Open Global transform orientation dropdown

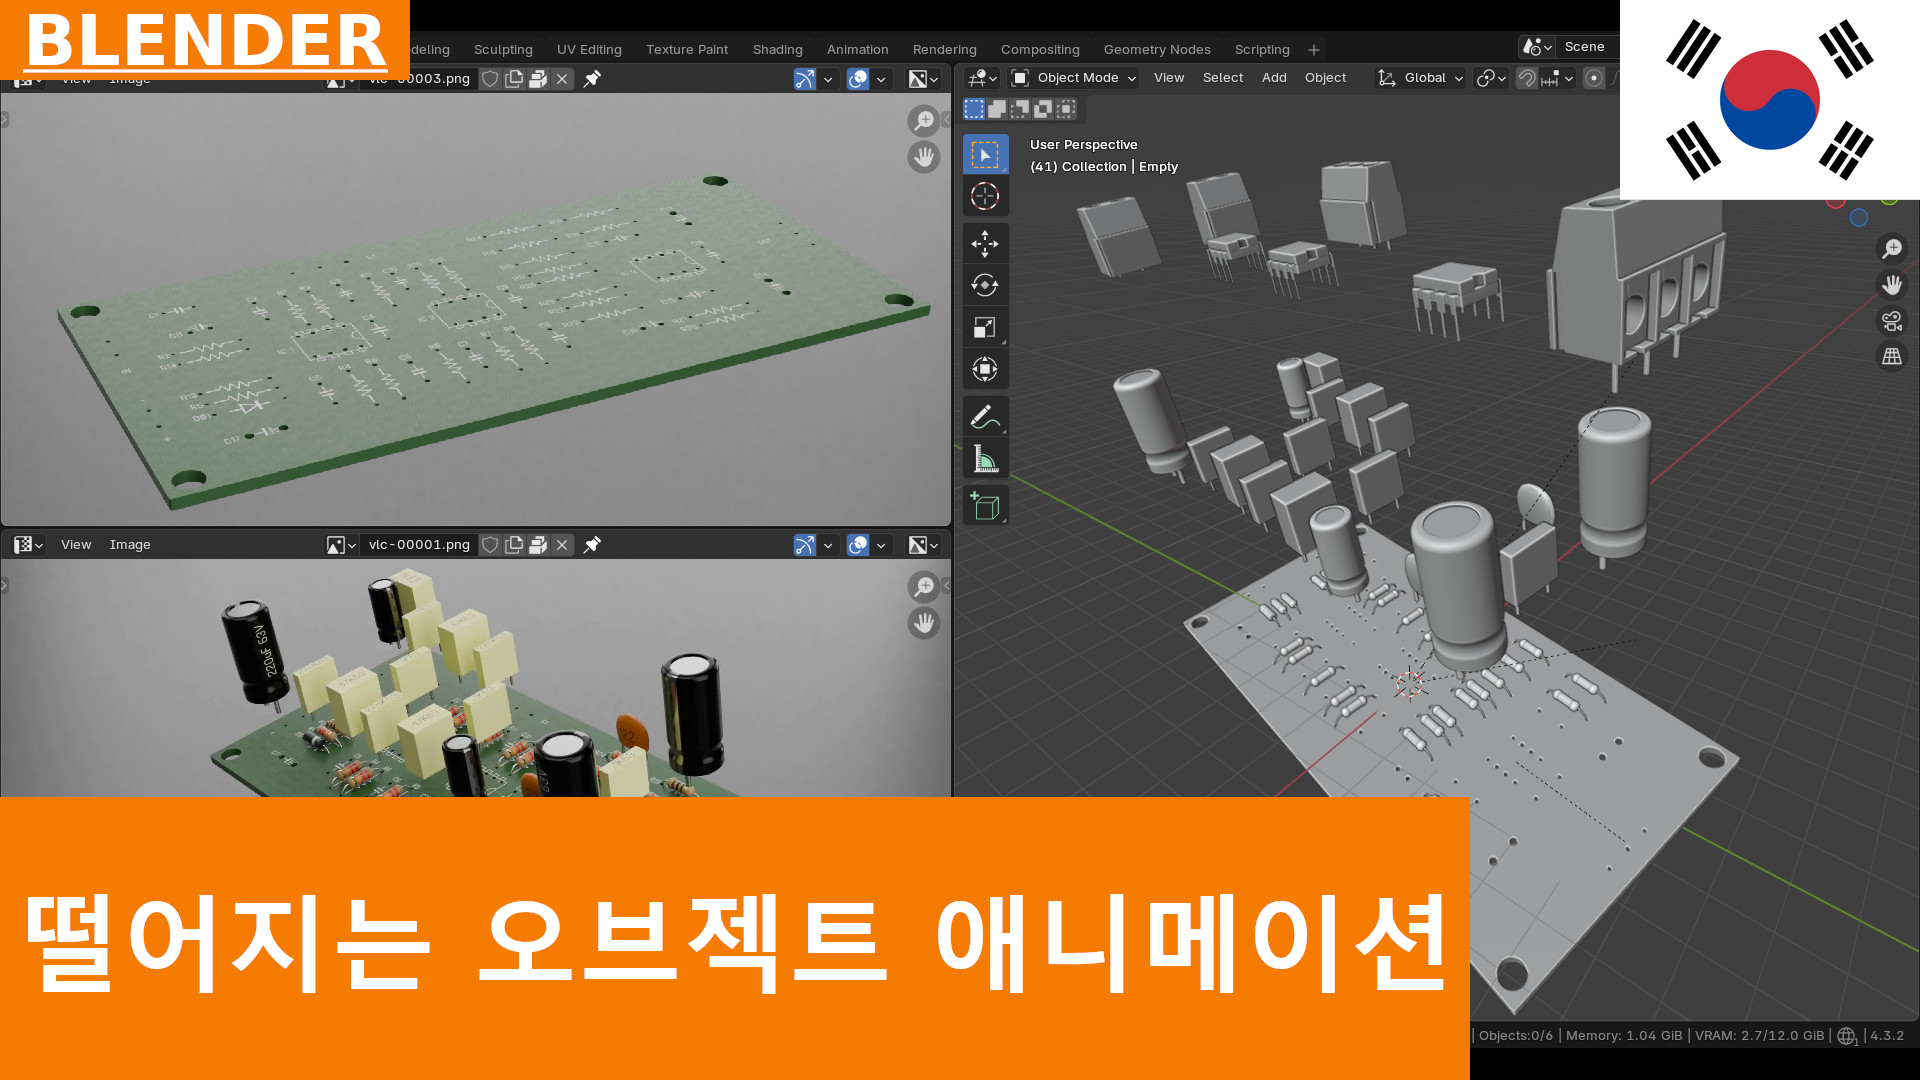(1420, 78)
